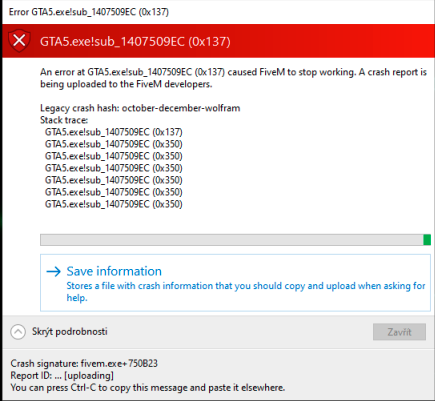Click the first stack trace entry (0x137)
The height and width of the screenshot is (401, 435).
tap(114, 132)
